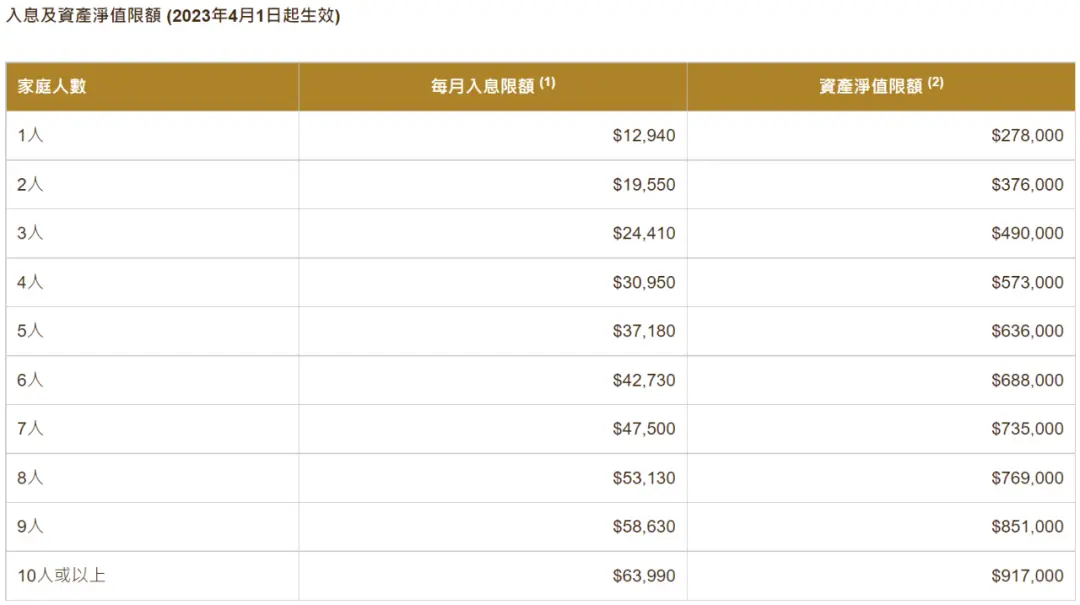This screenshot has width=1080, height=605.
Task: Click the $42,730 income limit cell
Action: (x=644, y=381)
